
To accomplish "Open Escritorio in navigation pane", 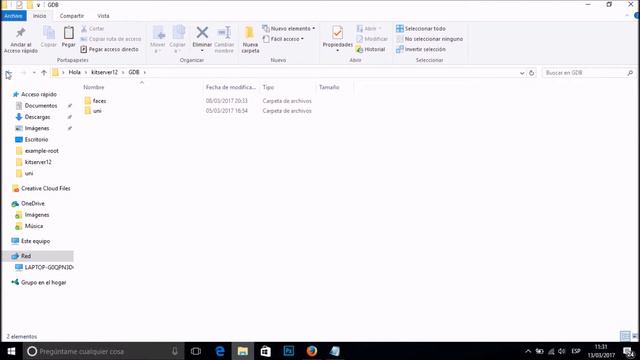I will click(x=36, y=140).
